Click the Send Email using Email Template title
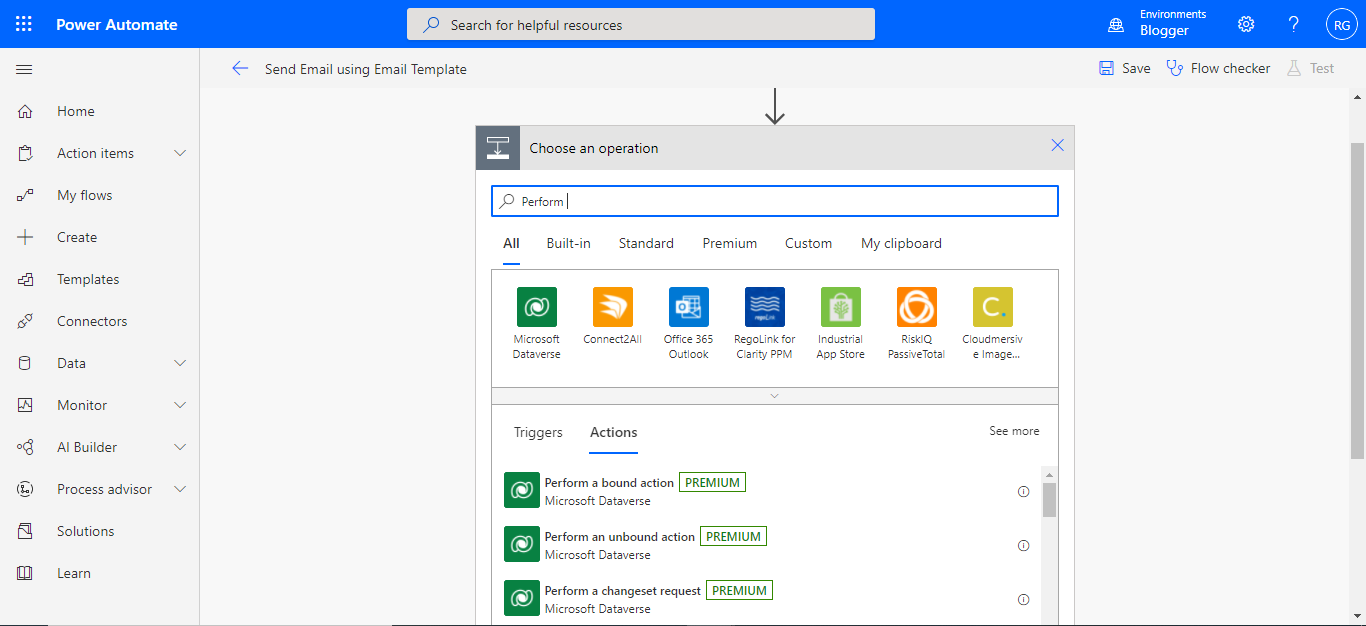This screenshot has width=1366, height=626. pyautogui.click(x=366, y=69)
